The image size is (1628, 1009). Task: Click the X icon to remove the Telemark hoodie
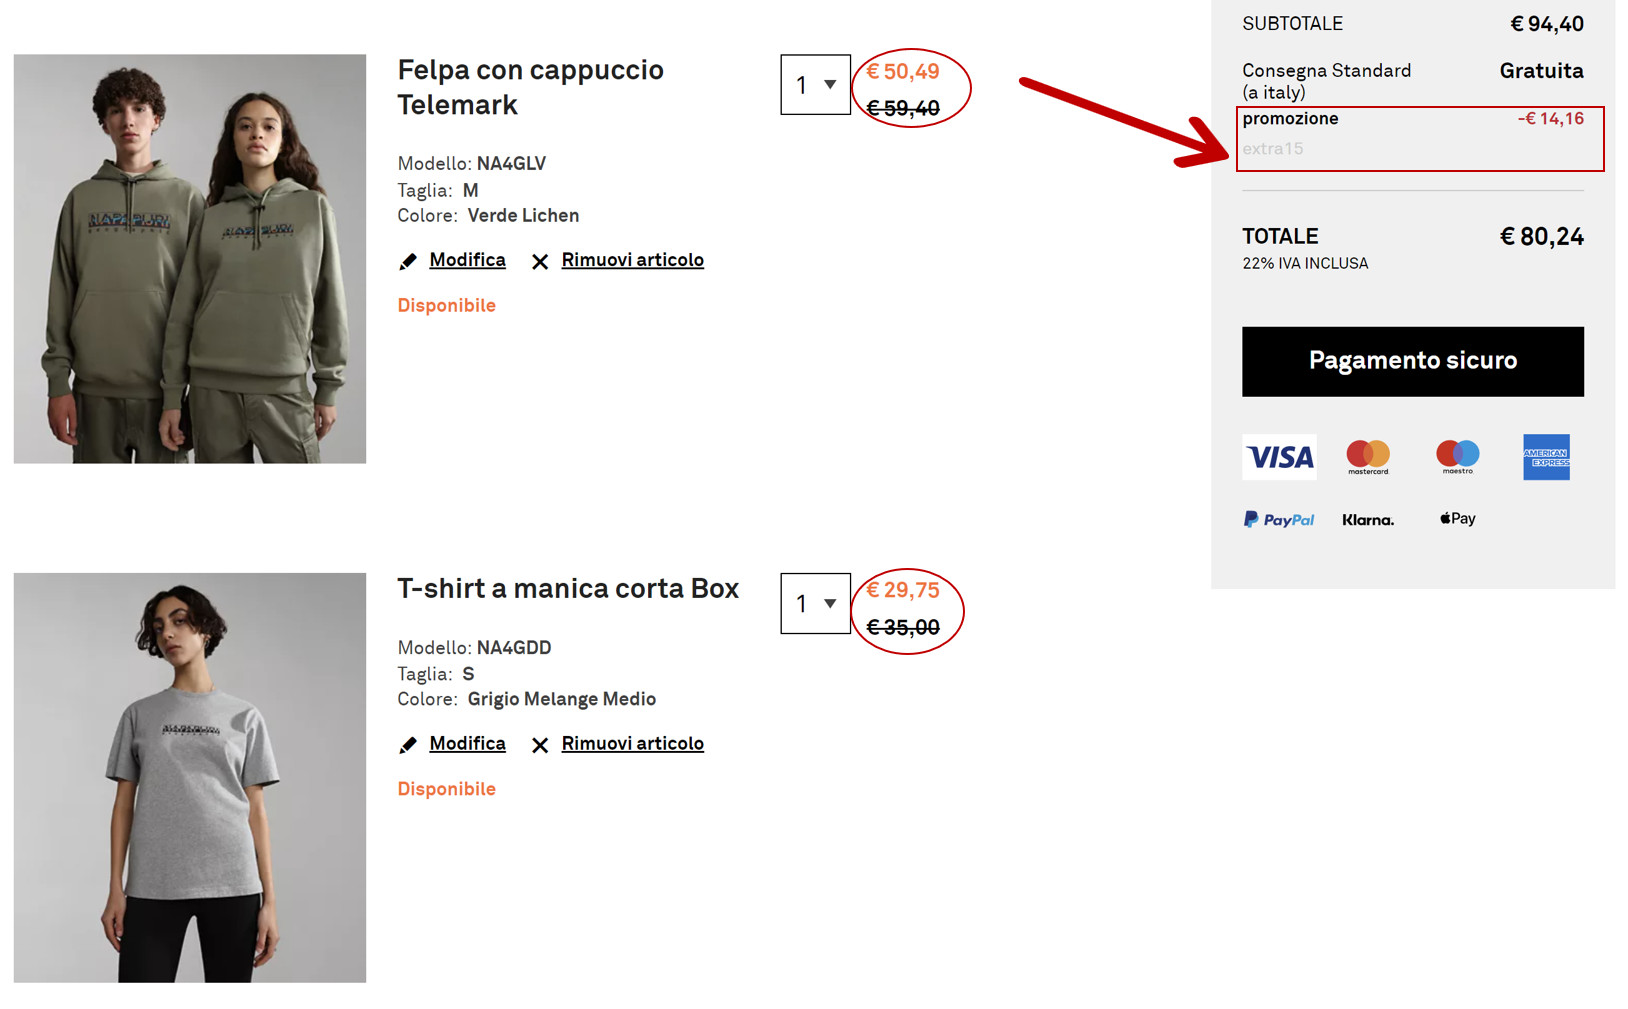point(540,261)
